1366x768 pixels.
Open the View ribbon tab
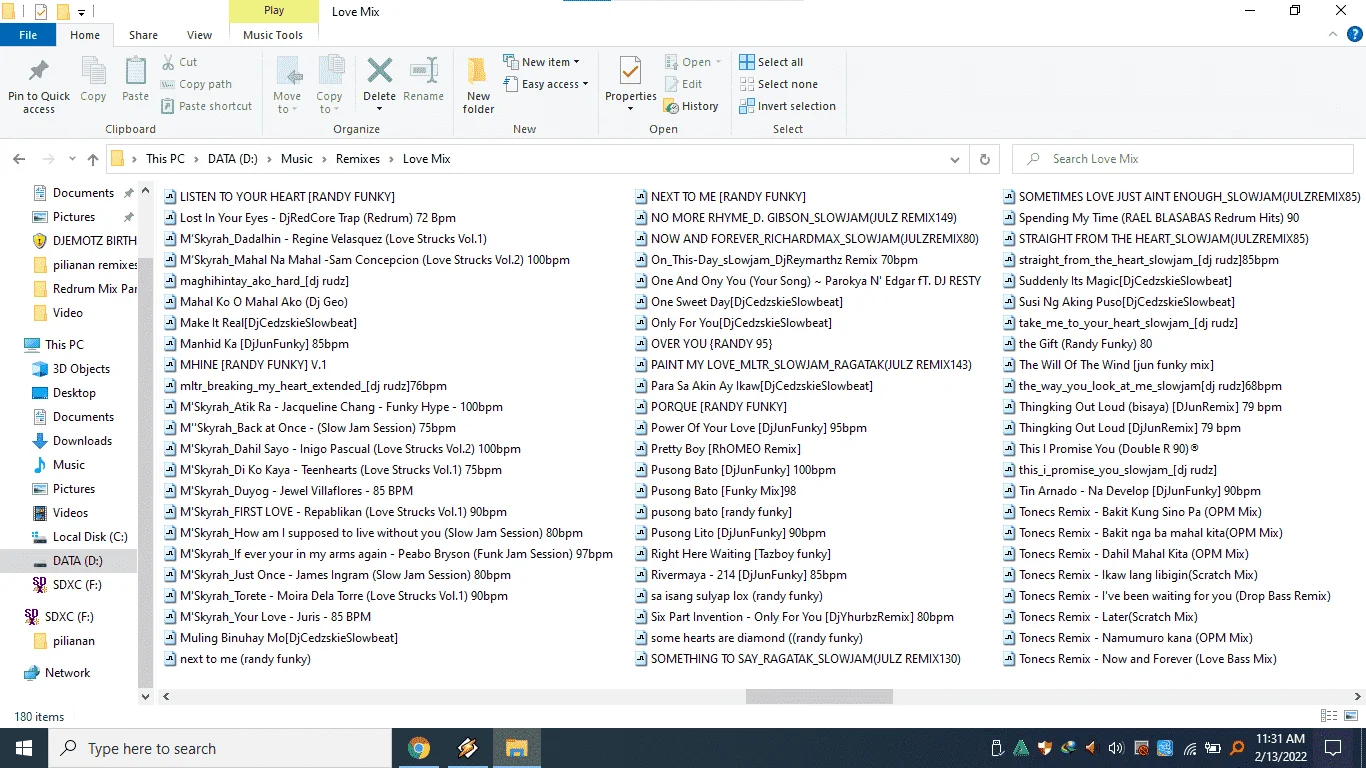pos(199,35)
